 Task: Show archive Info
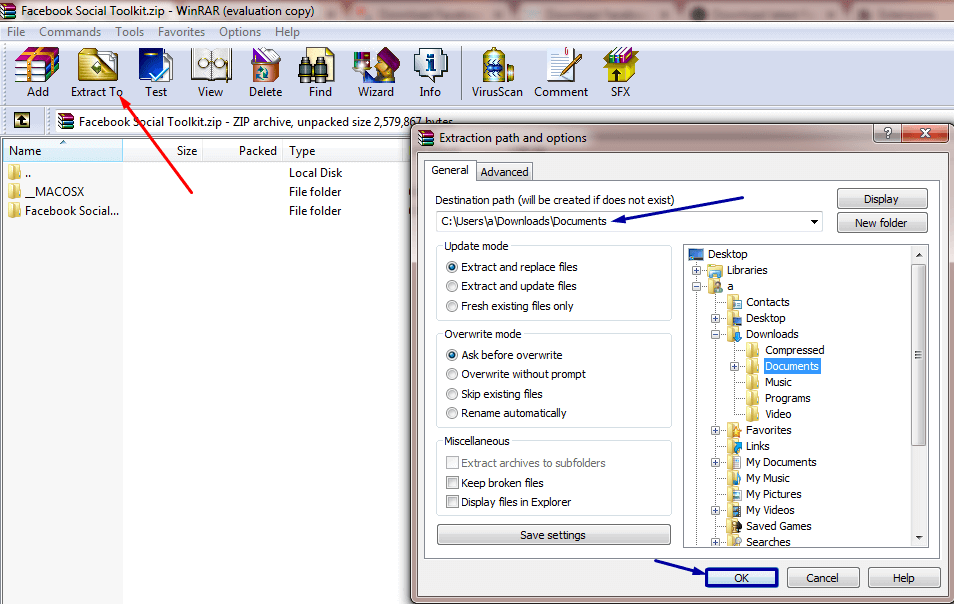click(x=430, y=66)
